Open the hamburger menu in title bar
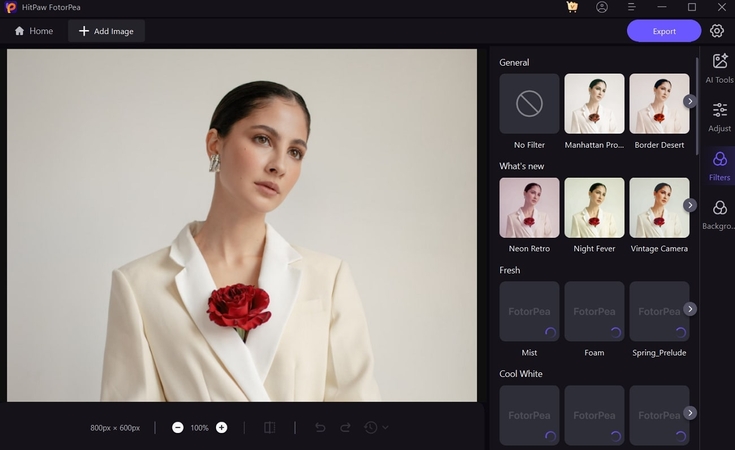Screen dimensions: 735x450 point(632,7)
